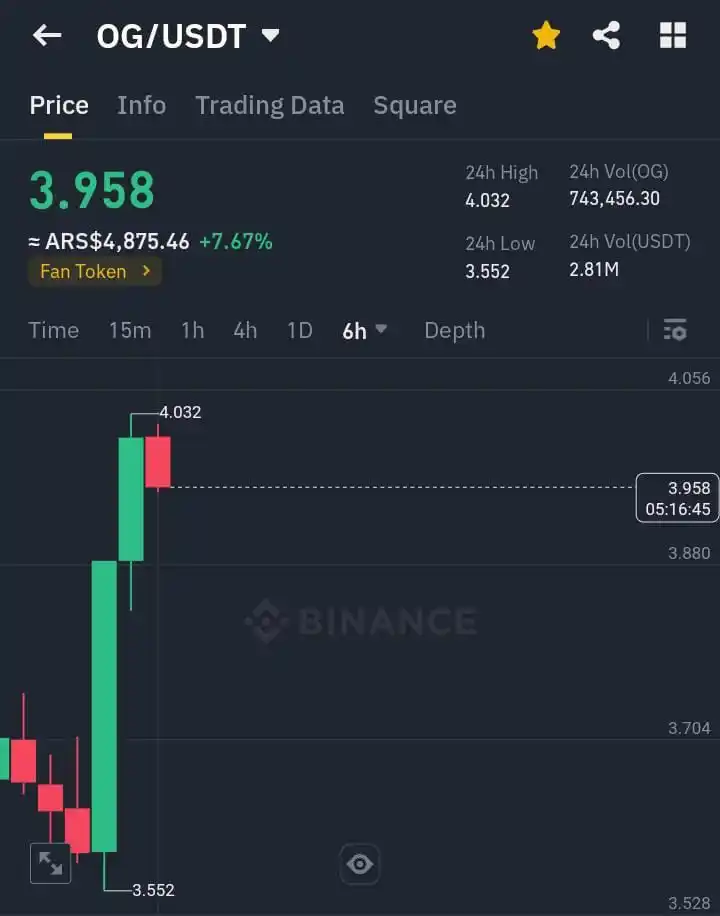Viewport: 720px width, 916px height.
Task: Open the Fan Token tag chevron
Action: (147, 270)
